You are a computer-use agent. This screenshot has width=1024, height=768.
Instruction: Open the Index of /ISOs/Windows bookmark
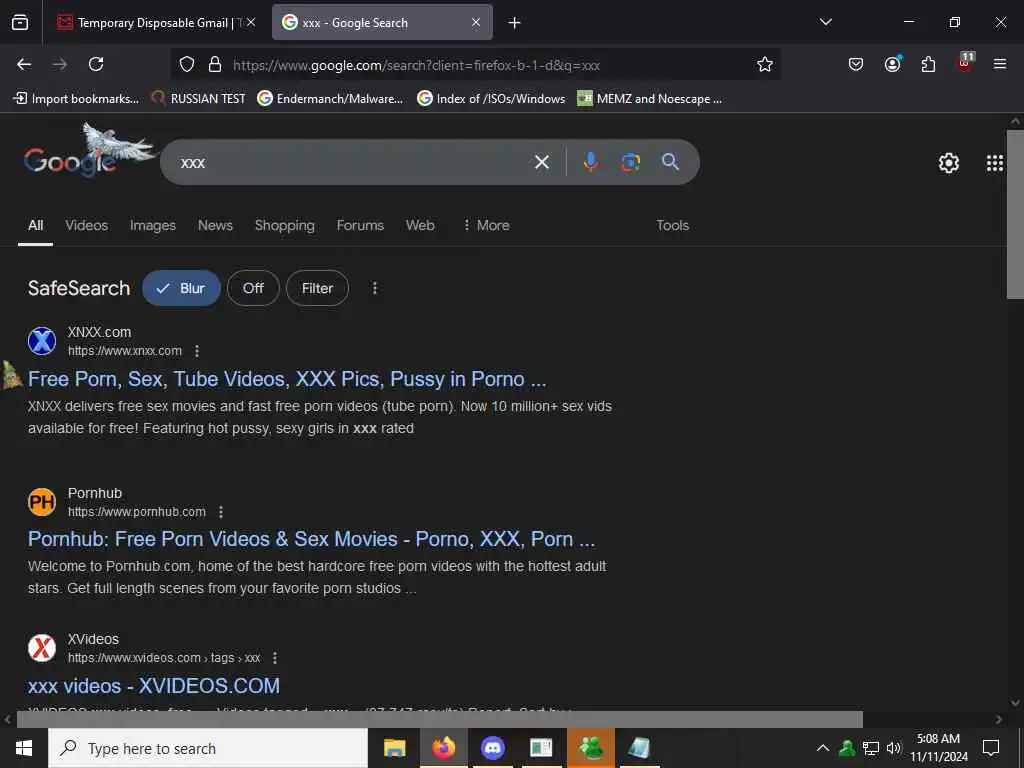pyautogui.click(x=491, y=99)
